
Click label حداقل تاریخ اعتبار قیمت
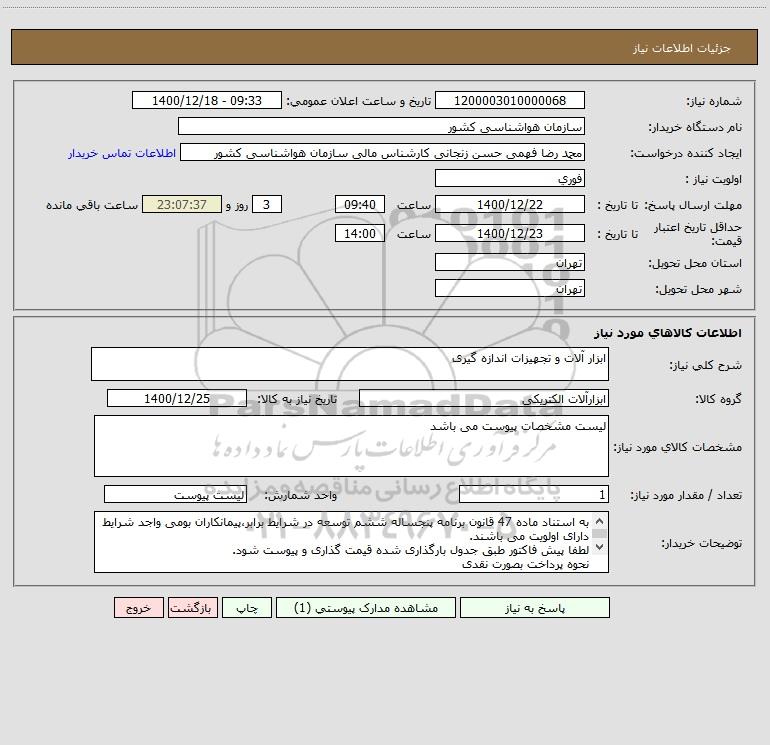698,234
